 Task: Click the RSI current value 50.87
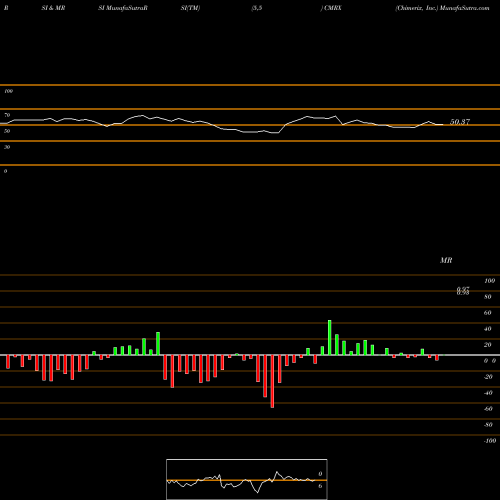[460, 122]
